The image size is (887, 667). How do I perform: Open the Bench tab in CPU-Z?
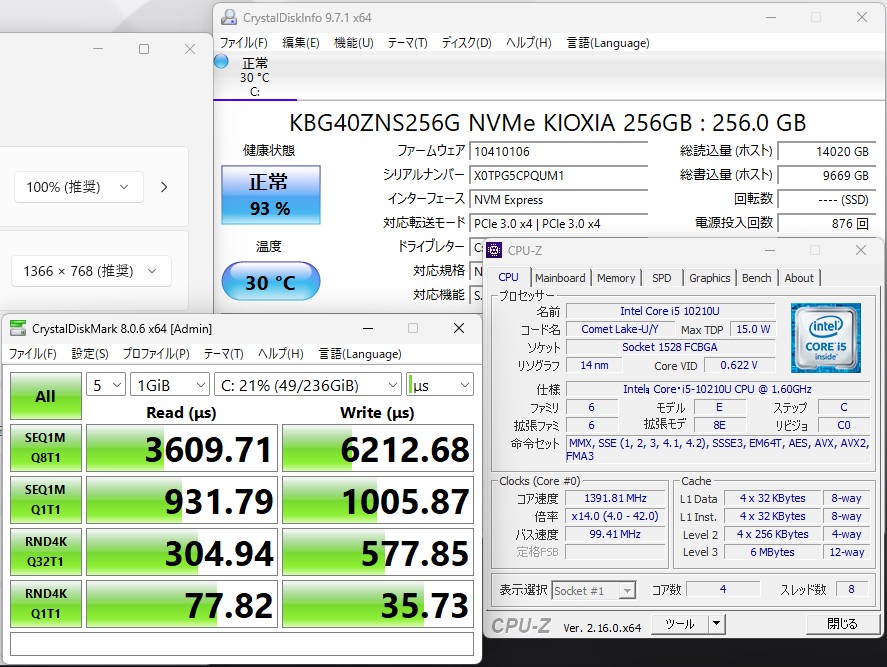pyautogui.click(x=756, y=278)
